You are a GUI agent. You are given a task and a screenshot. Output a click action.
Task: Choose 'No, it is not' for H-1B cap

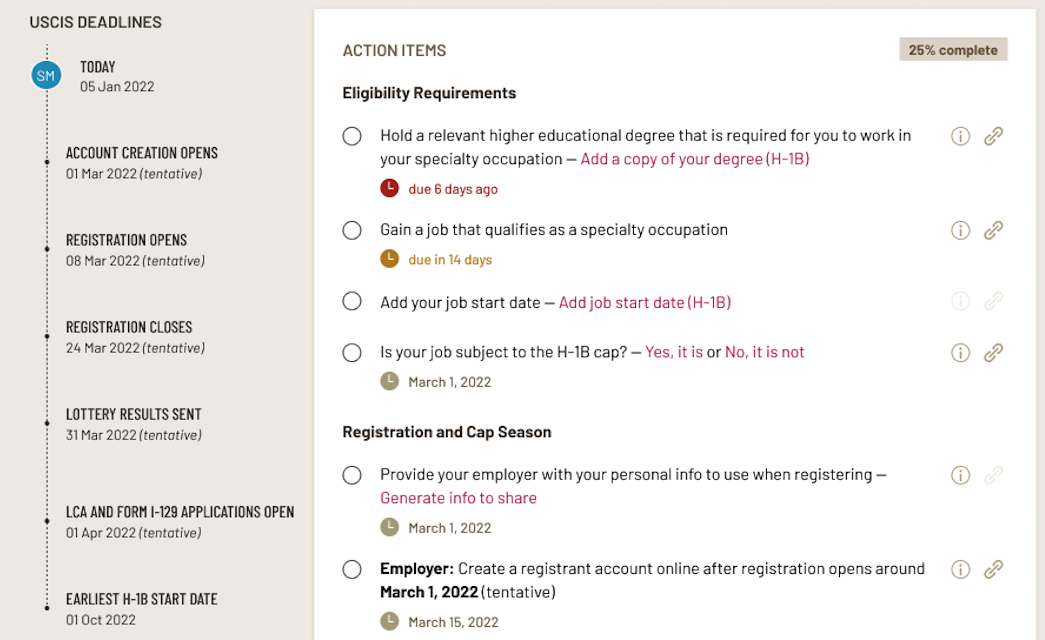(x=764, y=352)
